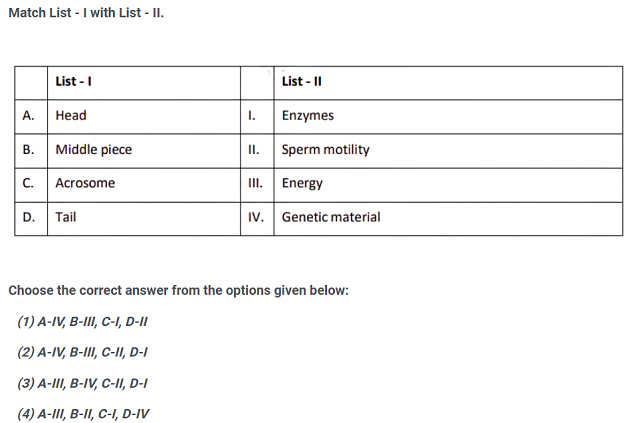Select the "Head" cell in the table
This screenshot has height=423, width=640.
point(71,116)
